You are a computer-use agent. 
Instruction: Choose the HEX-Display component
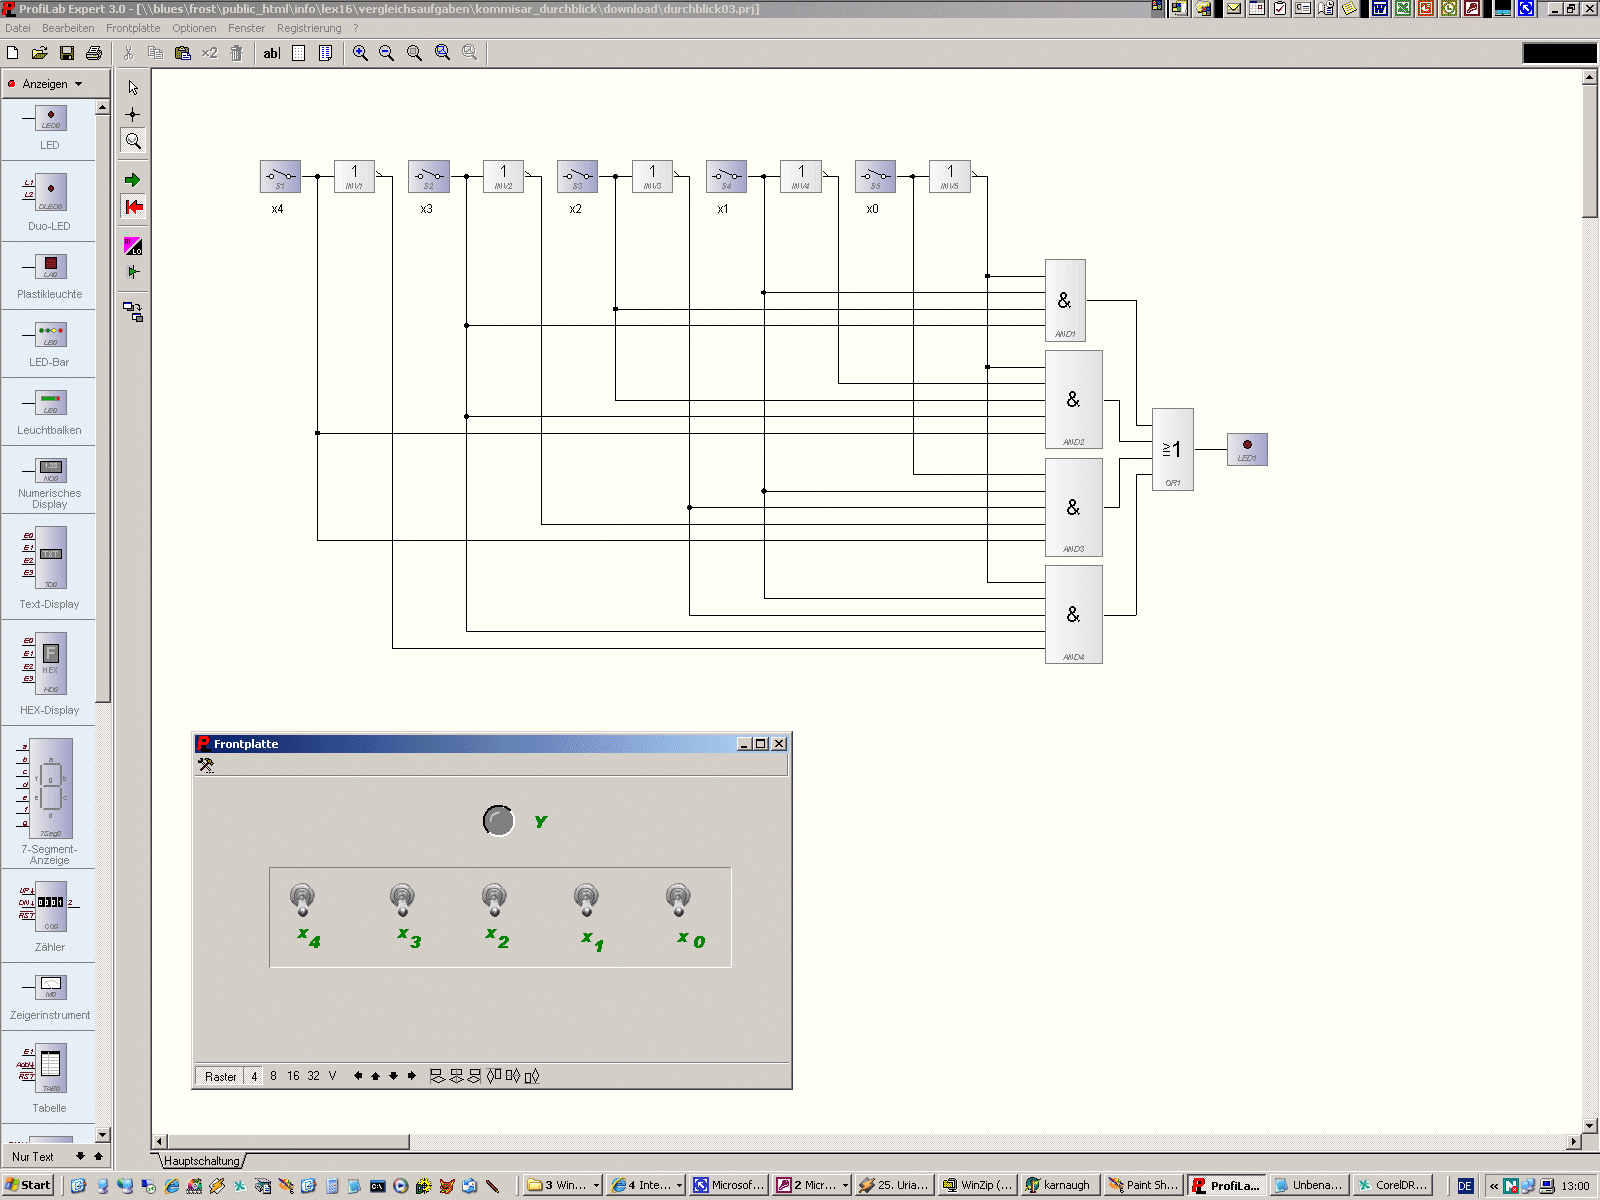pyautogui.click(x=49, y=671)
